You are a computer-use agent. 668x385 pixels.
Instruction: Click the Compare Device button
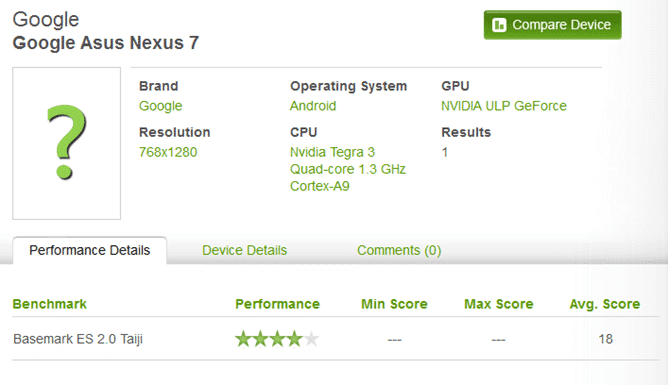pyautogui.click(x=552, y=25)
